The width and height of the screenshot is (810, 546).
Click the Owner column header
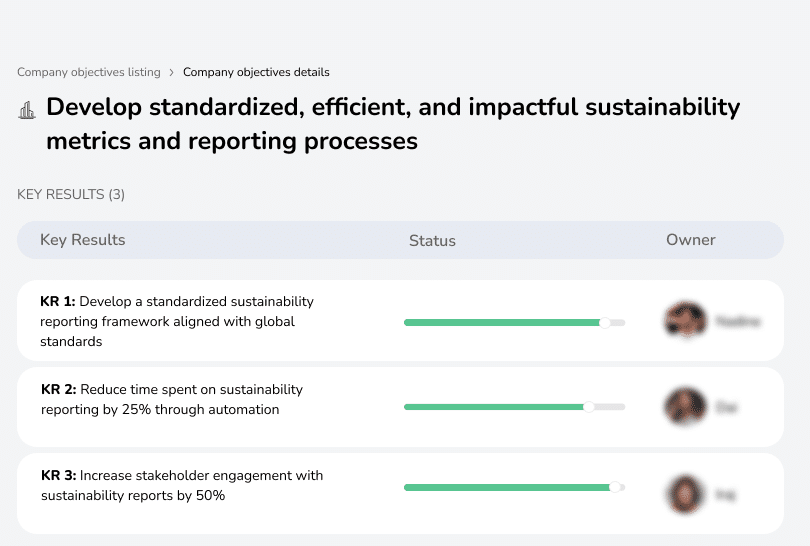[x=691, y=240]
